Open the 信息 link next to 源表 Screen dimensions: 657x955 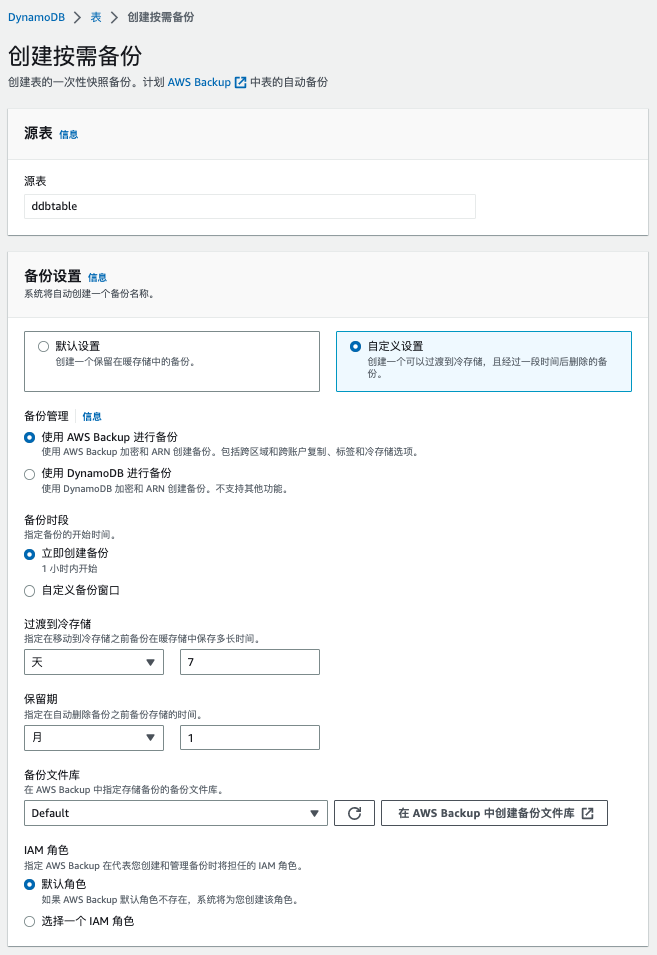pos(68,135)
